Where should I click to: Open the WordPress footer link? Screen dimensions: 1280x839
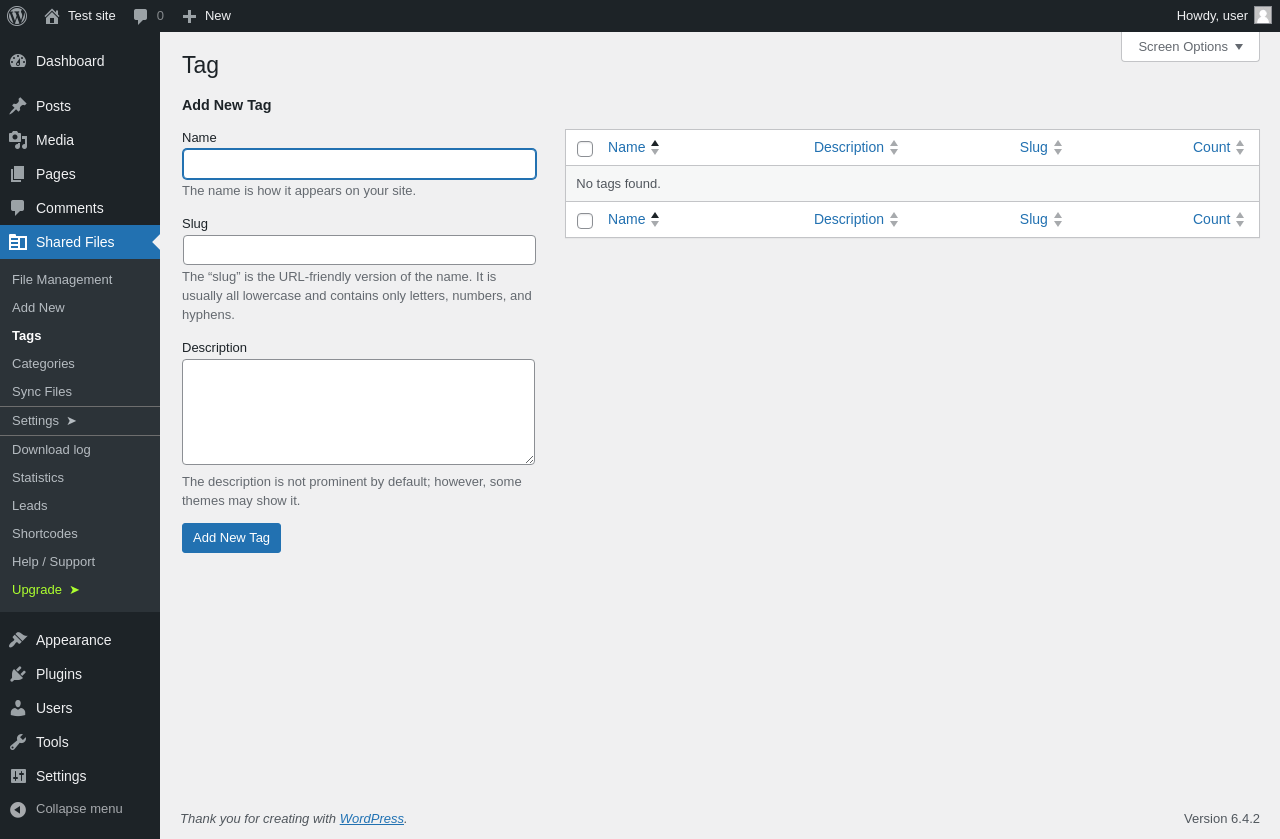click(371, 818)
